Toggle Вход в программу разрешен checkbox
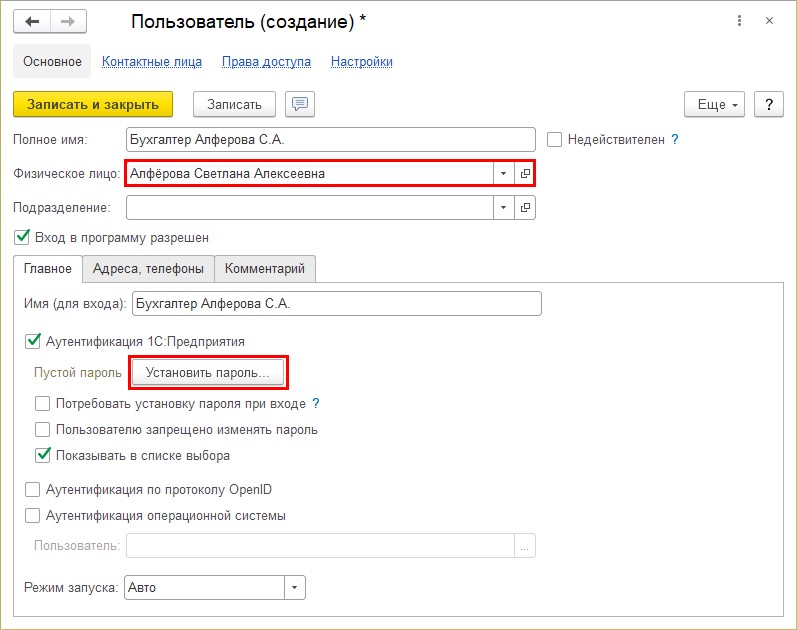This screenshot has width=797, height=630. pyautogui.click(x=22, y=237)
